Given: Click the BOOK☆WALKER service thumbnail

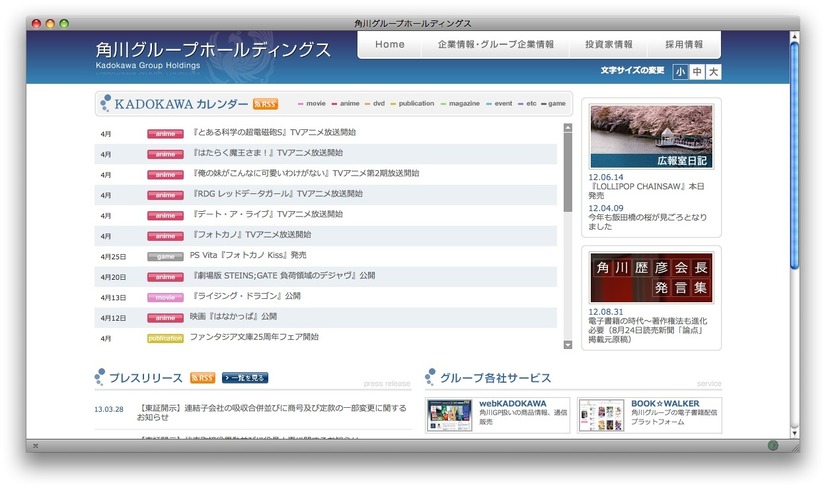Looking at the screenshot, I should (x=601, y=415).
